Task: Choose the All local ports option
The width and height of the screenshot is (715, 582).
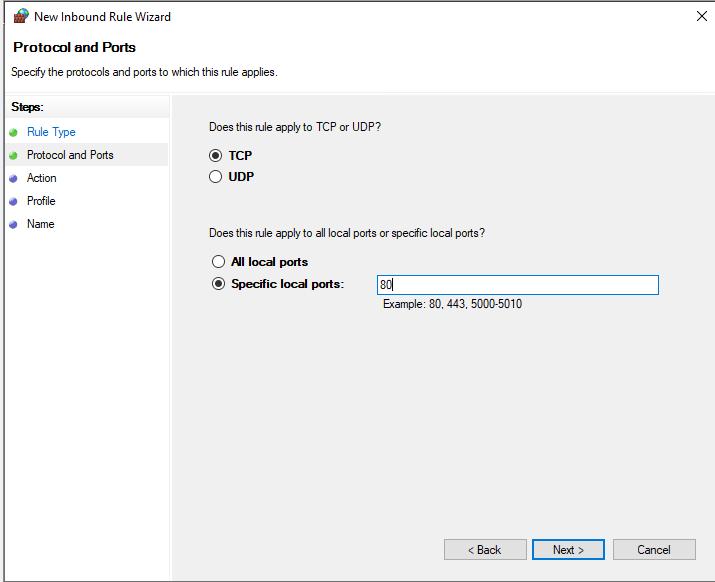Action: [x=218, y=261]
